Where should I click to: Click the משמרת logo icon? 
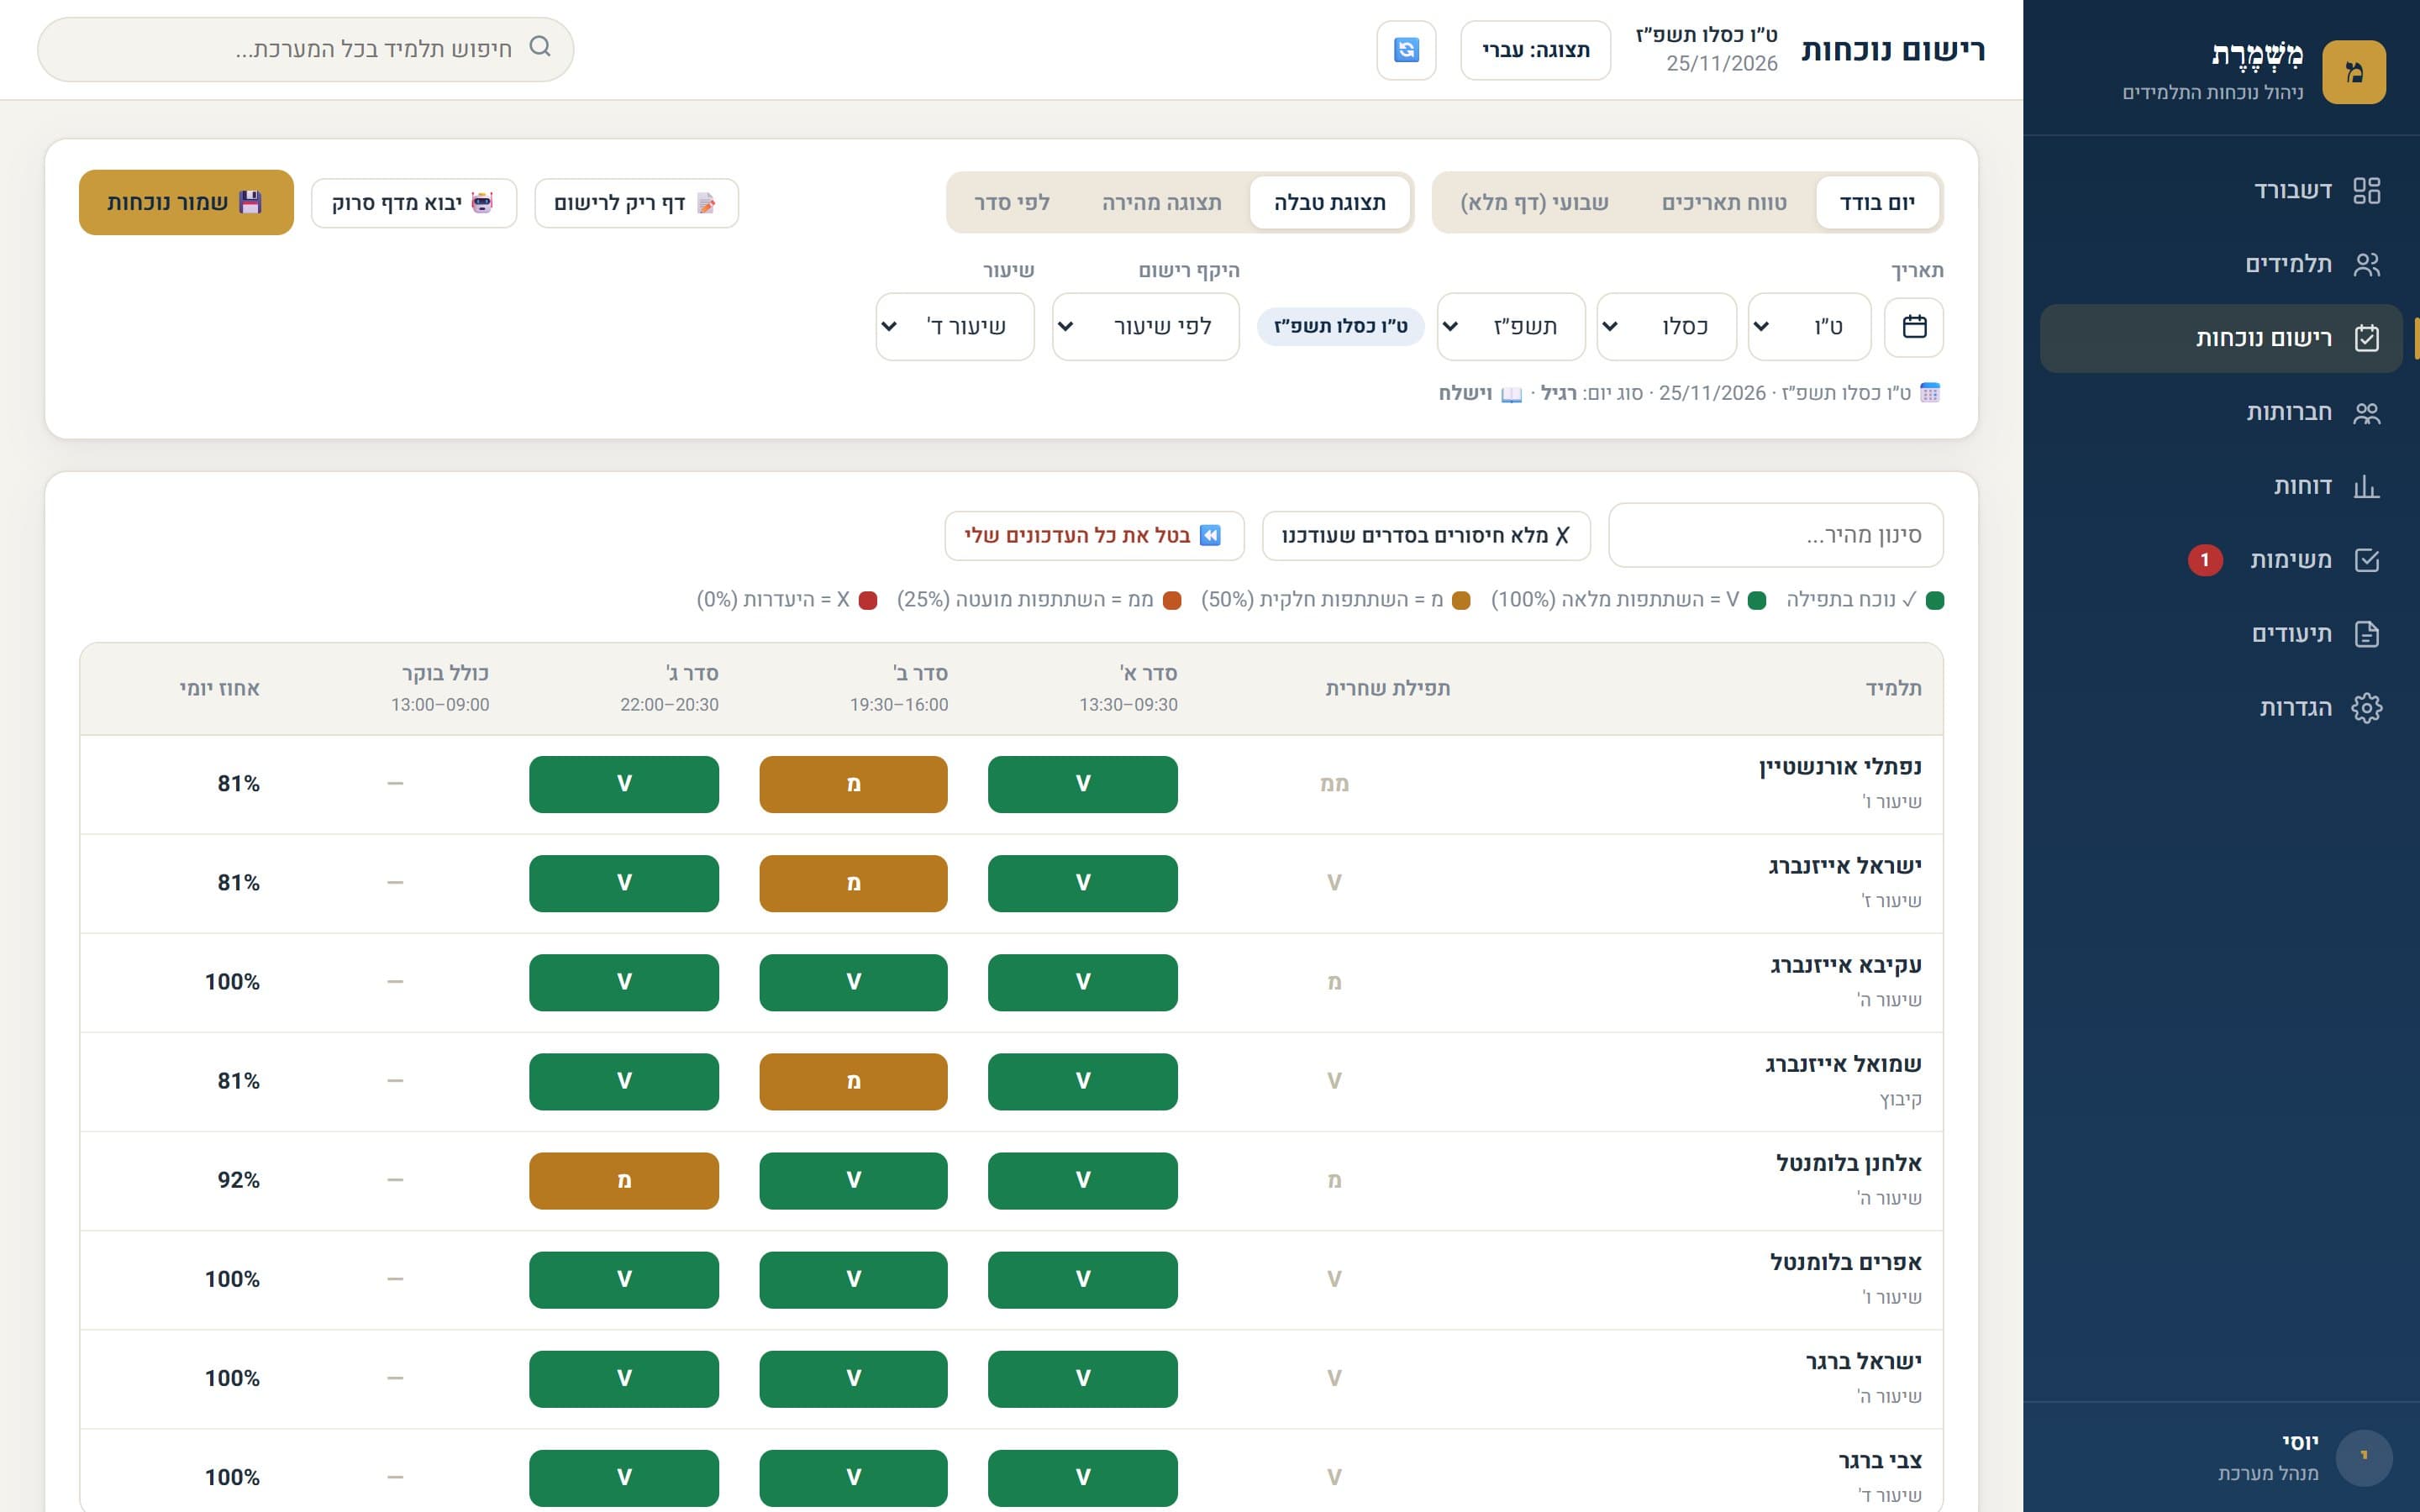coord(2353,72)
